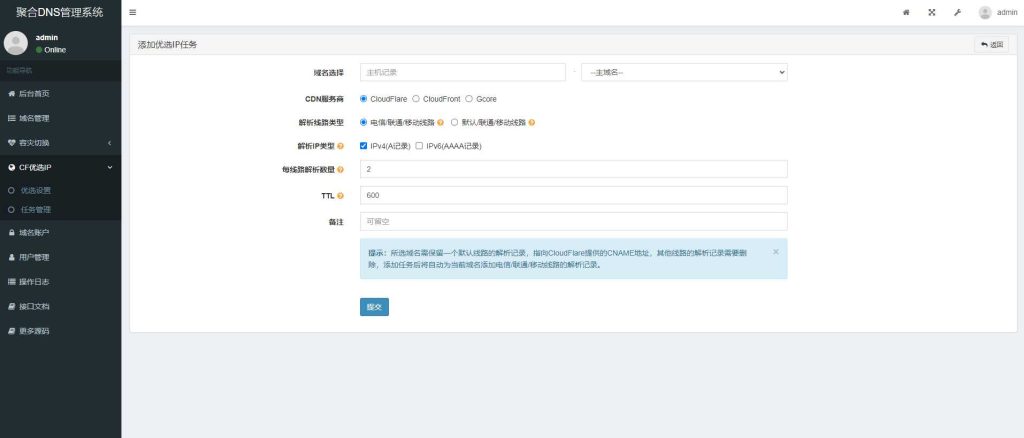Open the 主域名 dropdown
This screenshot has width=1024, height=438.
tap(684, 72)
